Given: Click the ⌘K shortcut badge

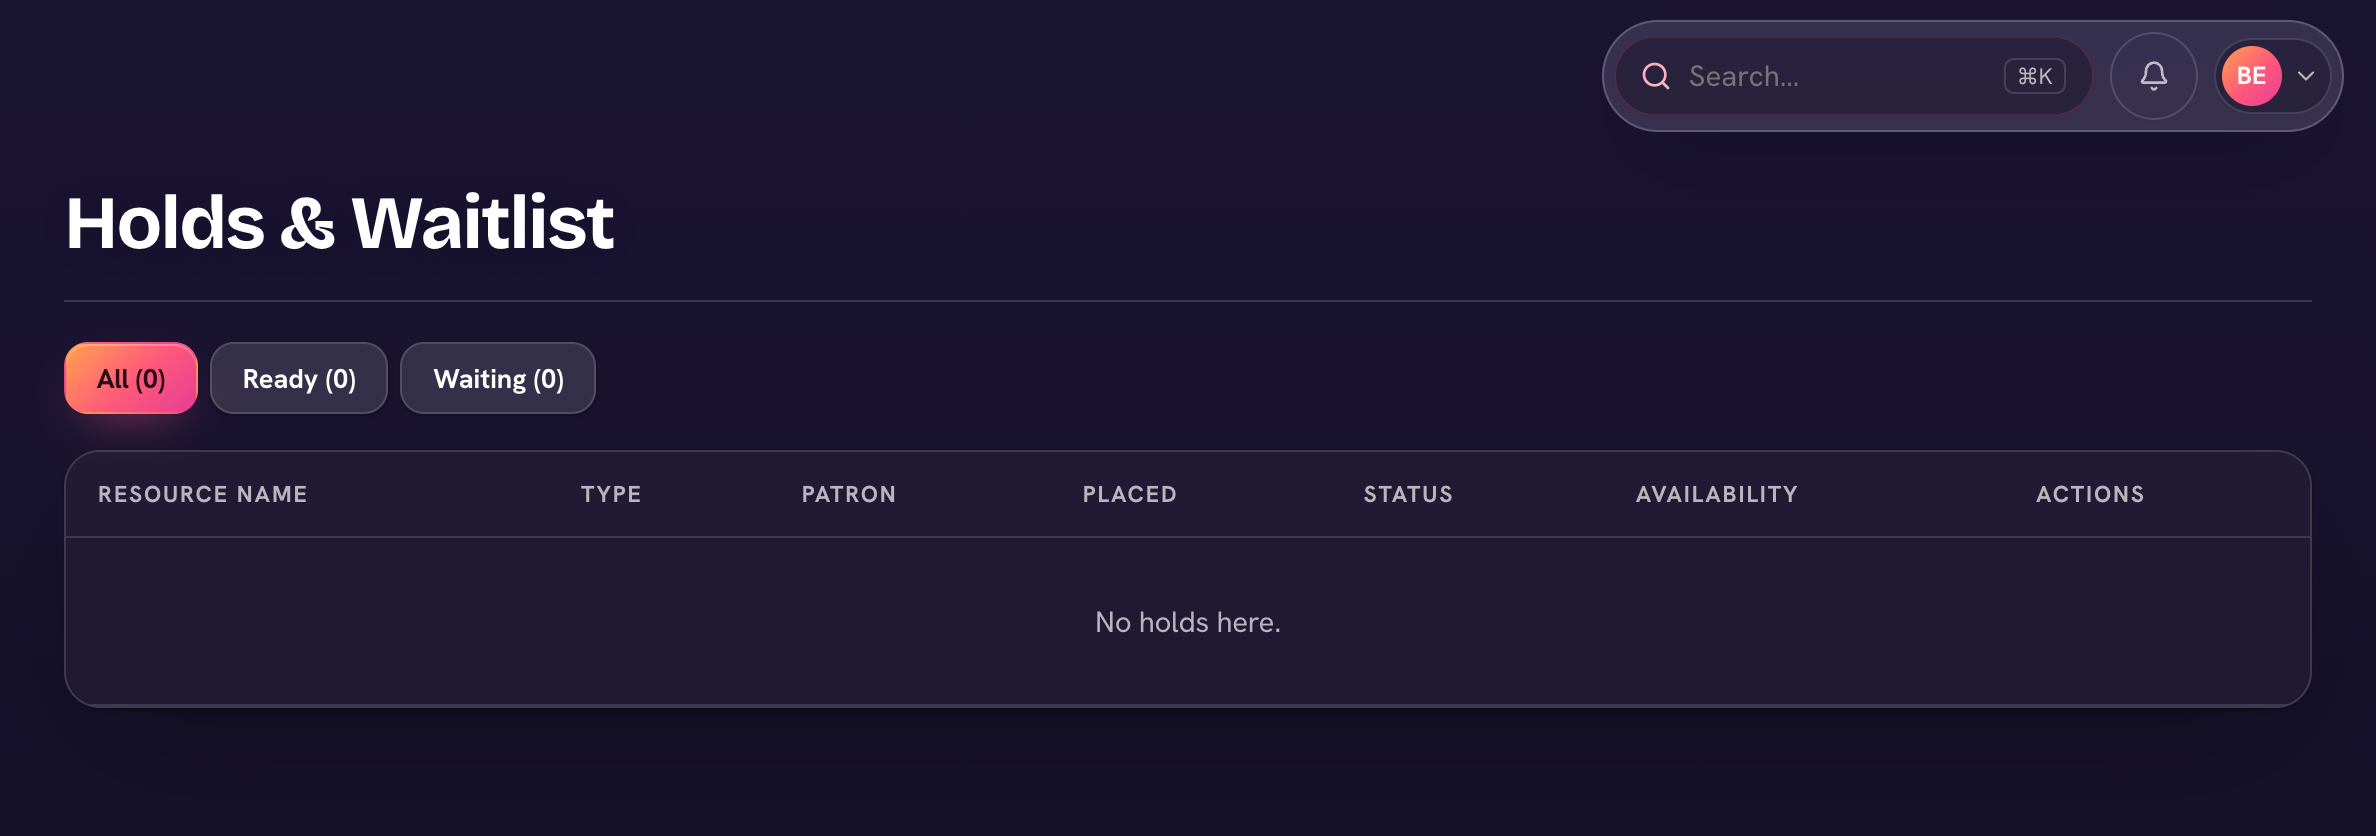Looking at the screenshot, I should [2034, 76].
